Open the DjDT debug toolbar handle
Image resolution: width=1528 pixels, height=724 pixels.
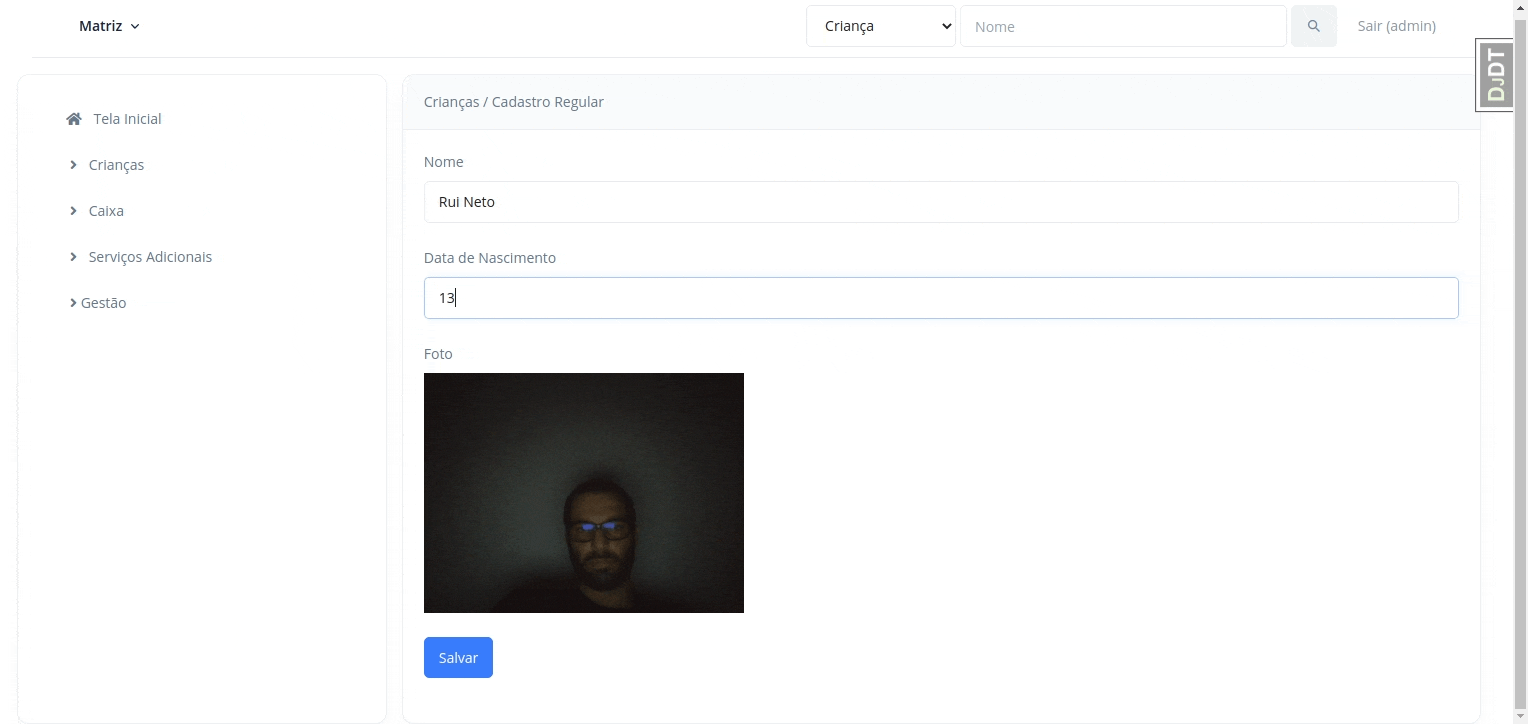tap(1495, 75)
